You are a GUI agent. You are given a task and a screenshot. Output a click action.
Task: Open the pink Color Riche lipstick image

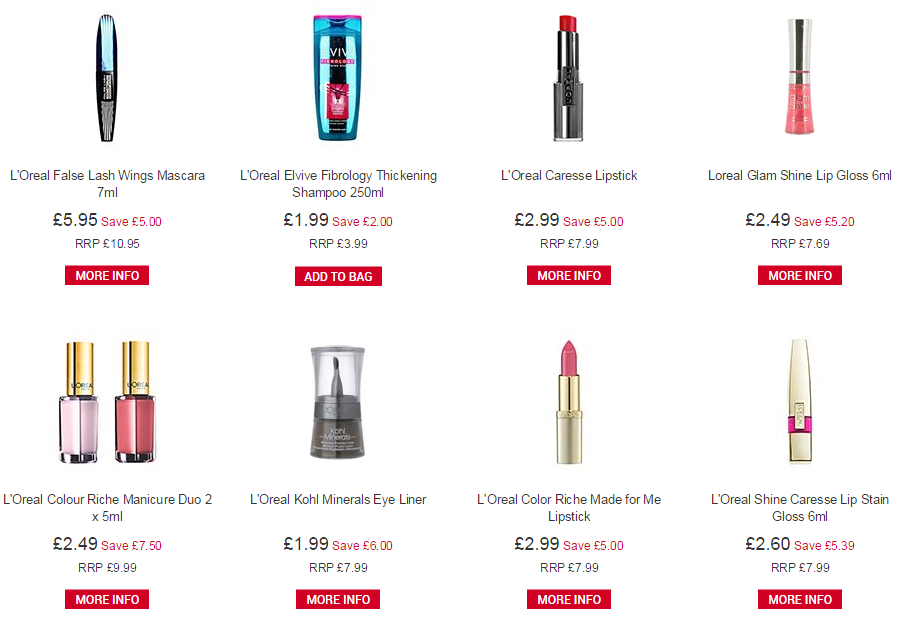coord(569,402)
